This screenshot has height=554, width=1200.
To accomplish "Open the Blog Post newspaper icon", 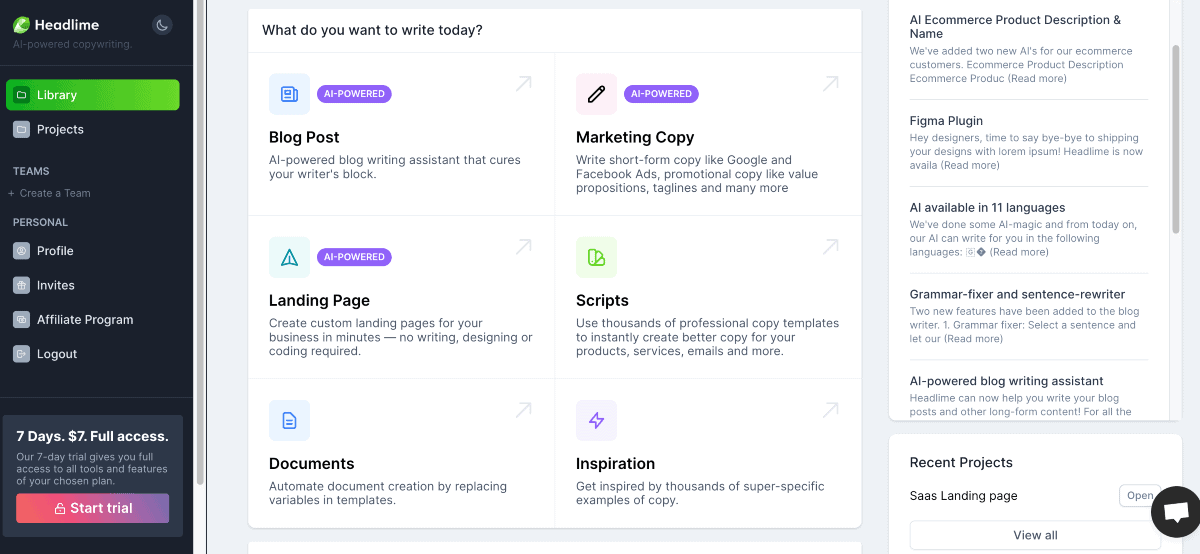I will [x=289, y=94].
